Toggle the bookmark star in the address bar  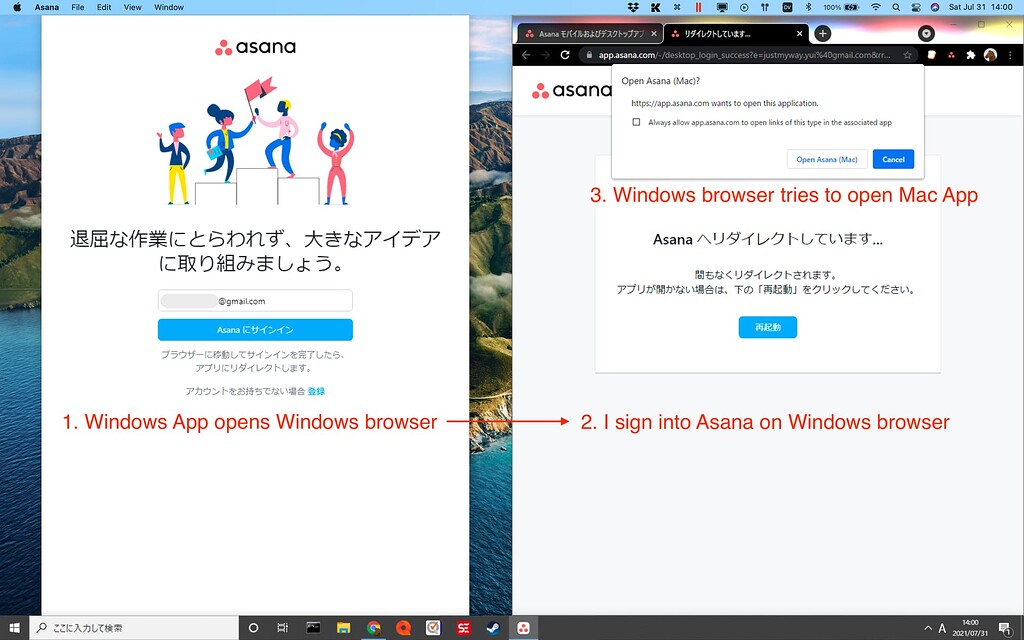[906, 55]
